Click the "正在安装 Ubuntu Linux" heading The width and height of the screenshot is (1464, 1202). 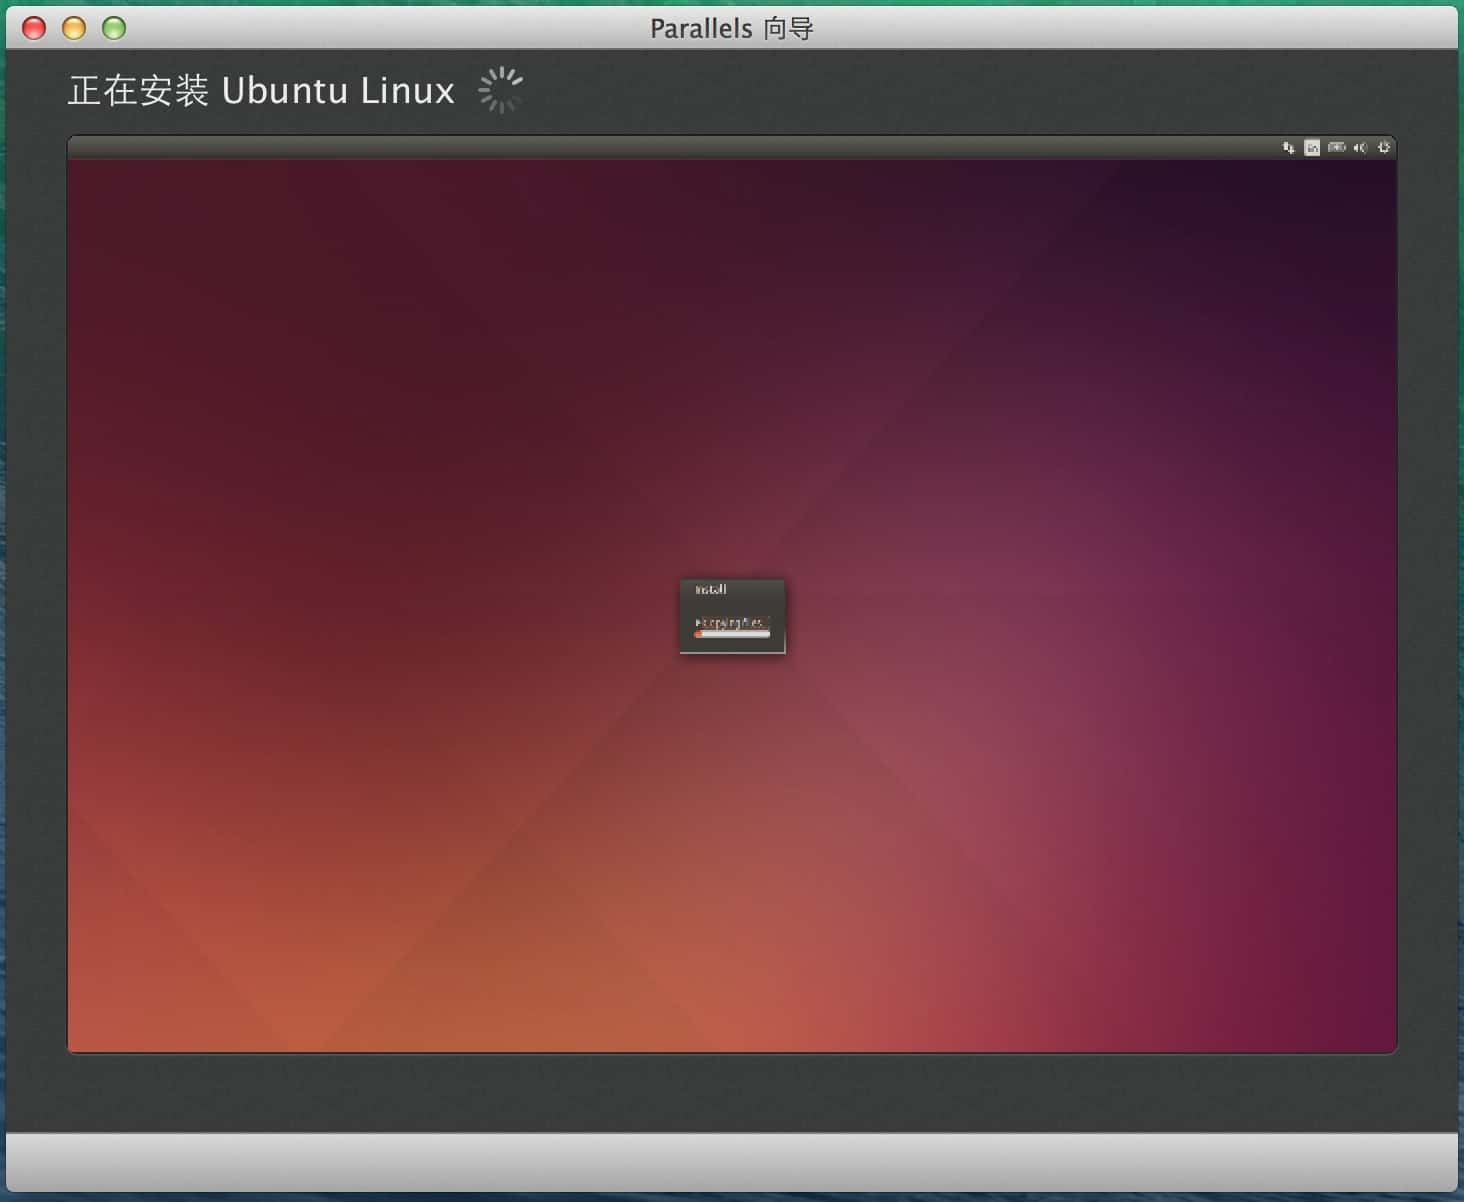(261, 91)
